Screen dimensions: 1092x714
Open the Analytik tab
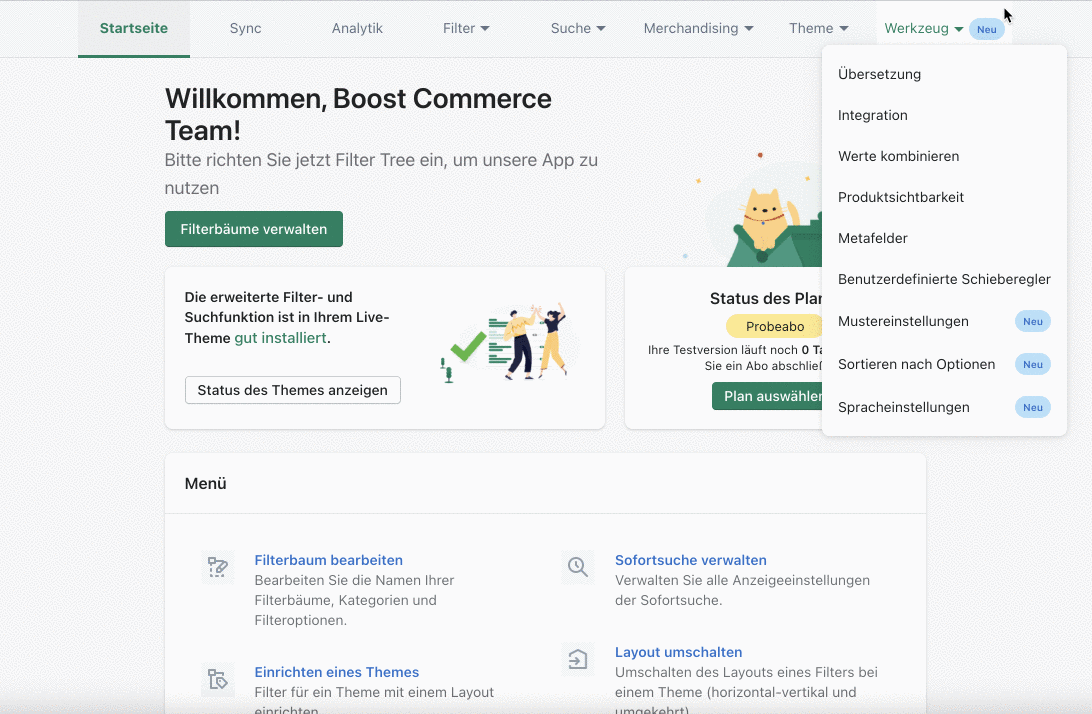[x=357, y=29]
